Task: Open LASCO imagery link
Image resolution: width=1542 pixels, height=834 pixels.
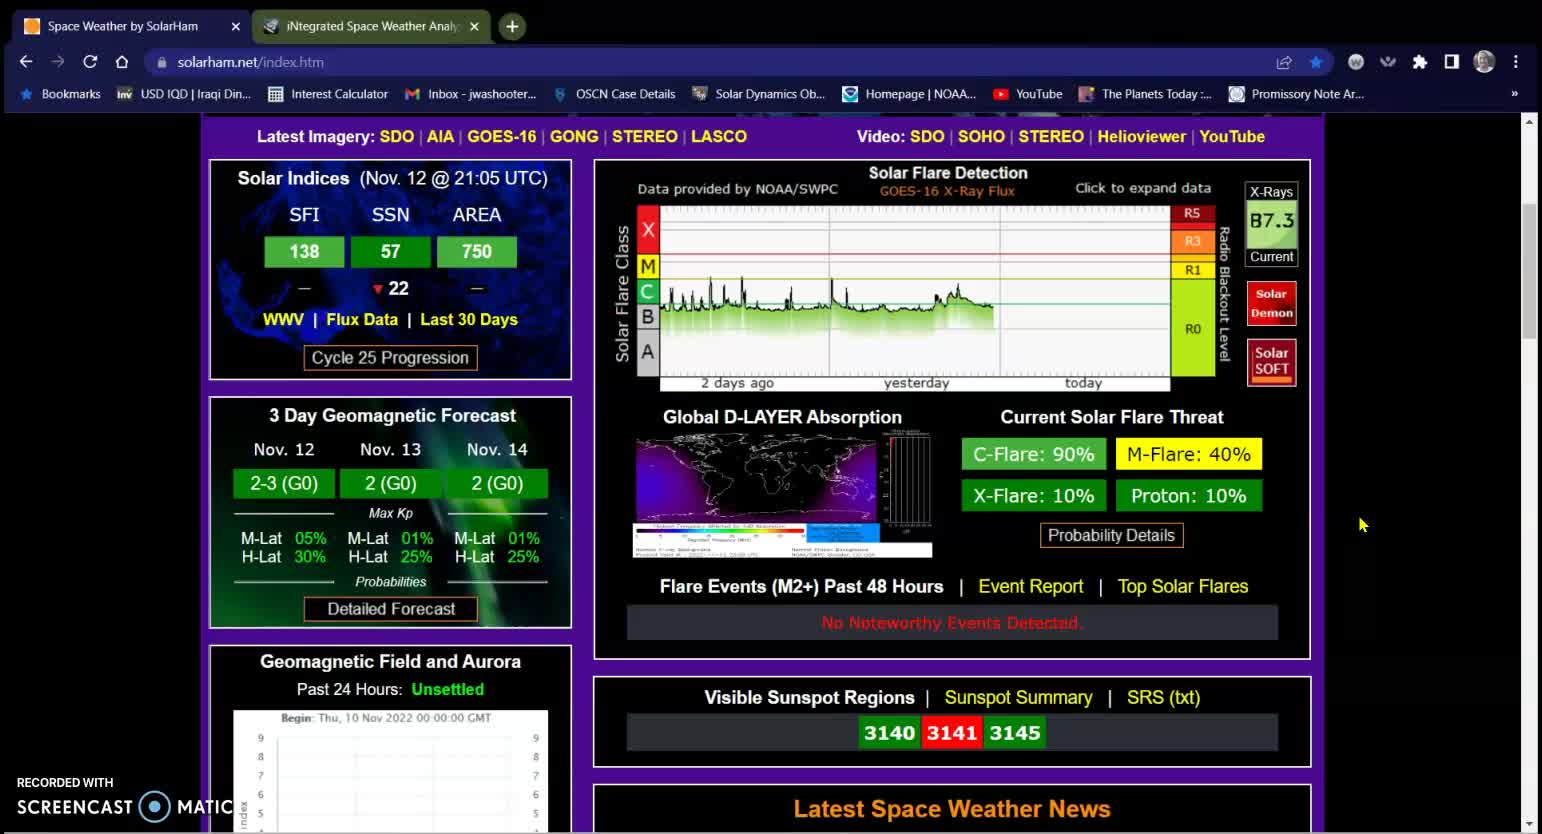Action: pyautogui.click(x=719, y=137)
